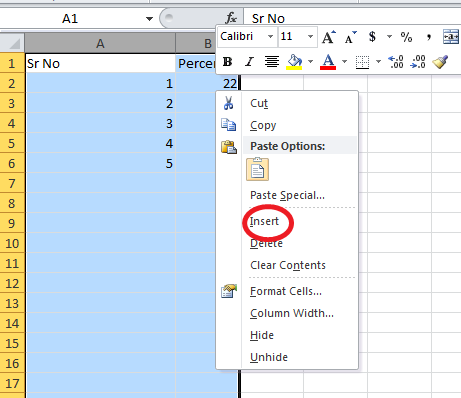Apply the yellow Fill Color swatch
Screen dimensions: 461x398
click(x=294, y=62)
